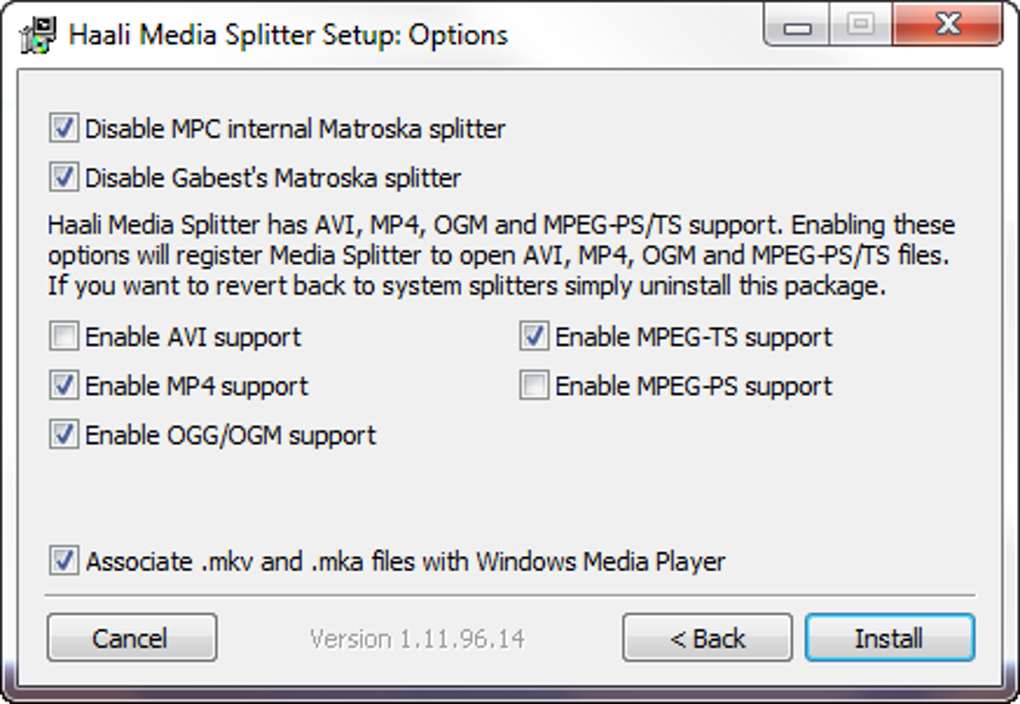
Task: Check Enable MPEG-PS support
Action: [x=534, y=386]
